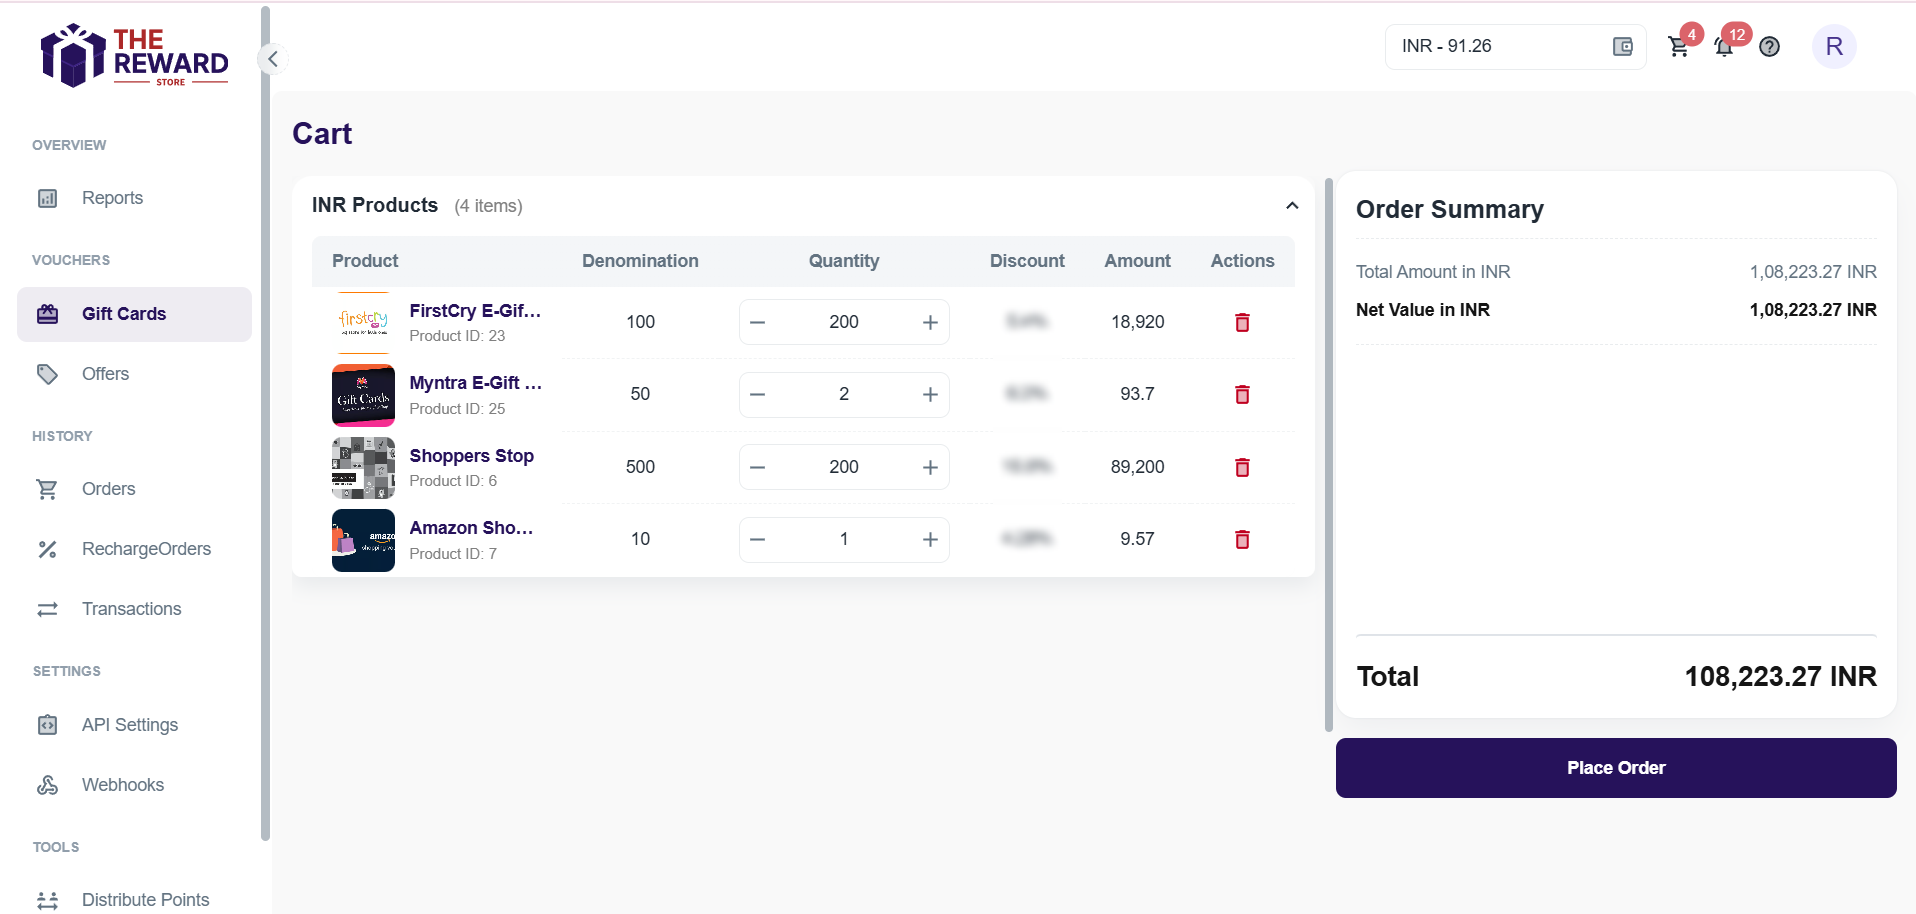Open API Settings
This screenshot has width=1916, height=914.
pos(134,725)
